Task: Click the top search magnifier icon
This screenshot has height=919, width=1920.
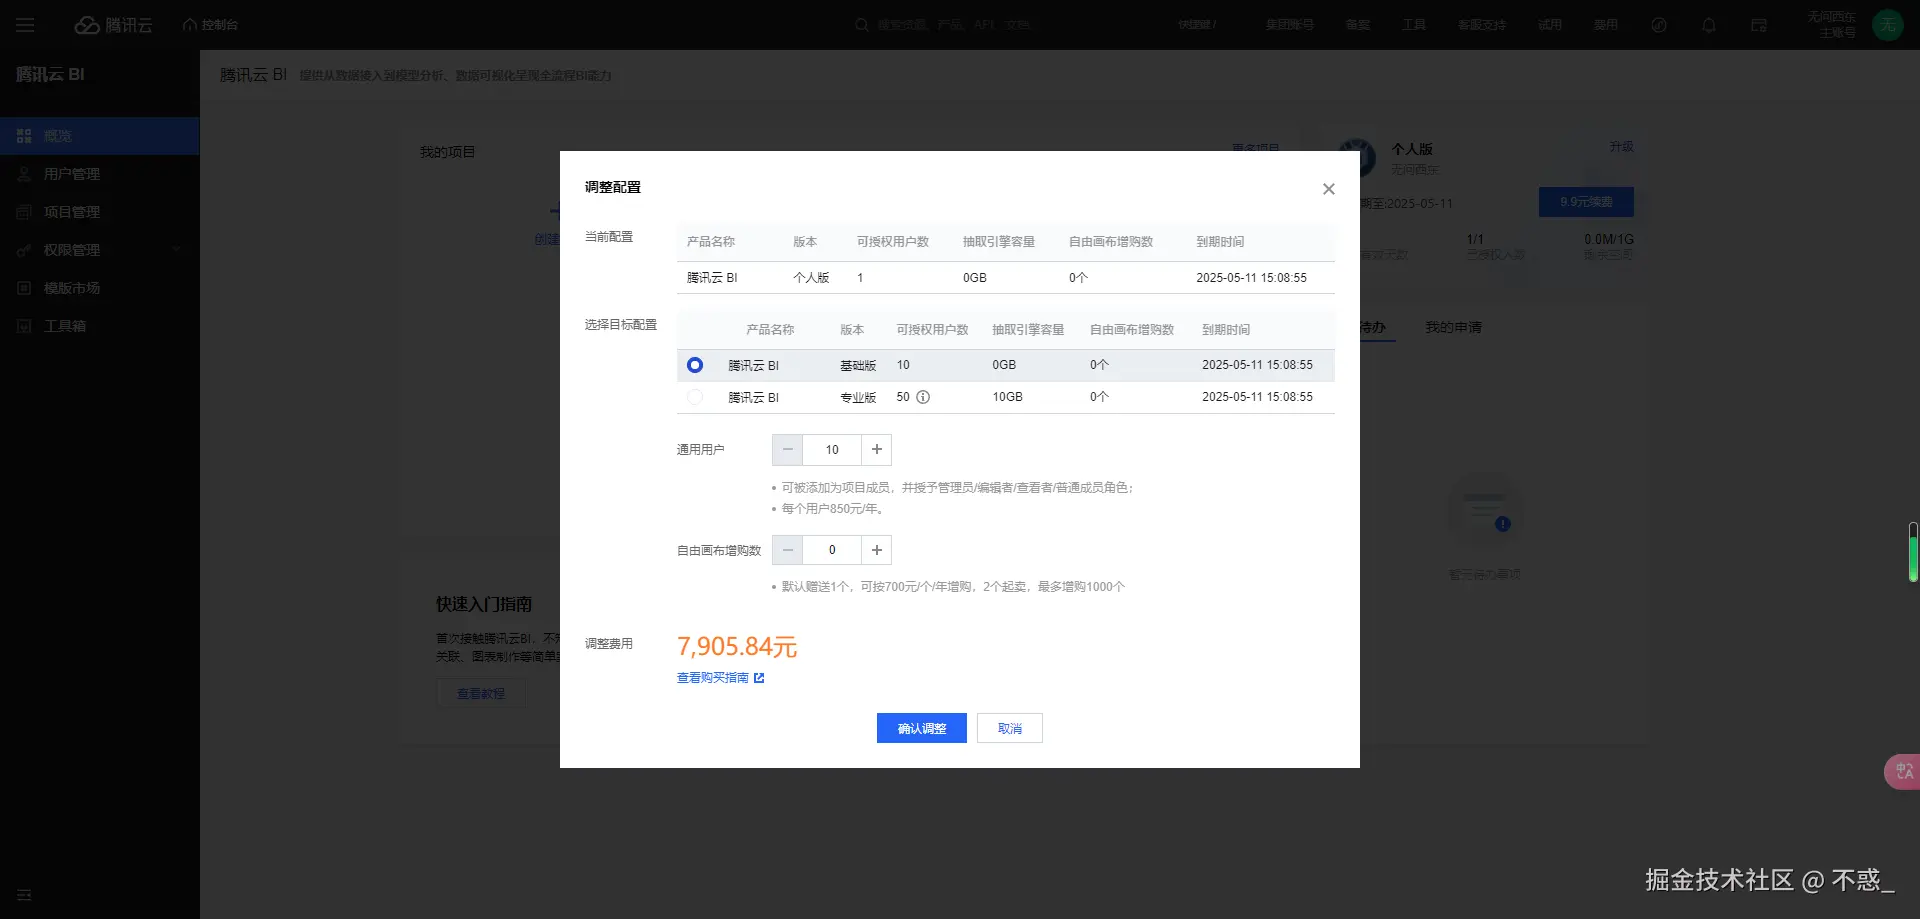Action: (862, 25)
